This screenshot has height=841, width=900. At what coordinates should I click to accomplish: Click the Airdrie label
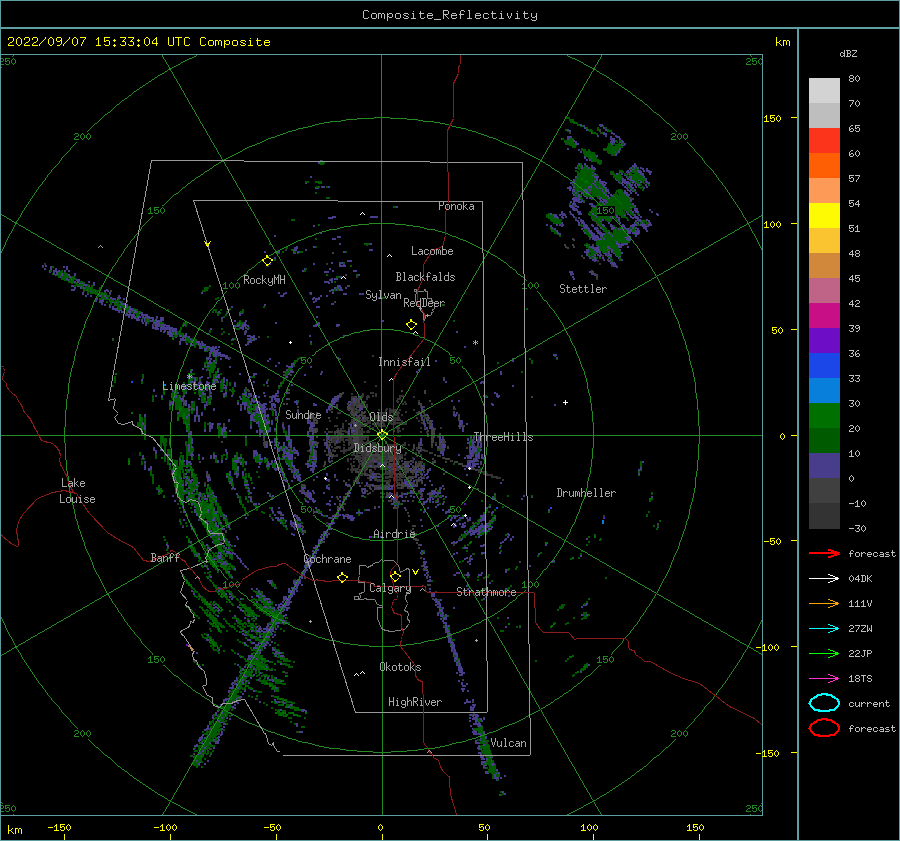(394, 534)
